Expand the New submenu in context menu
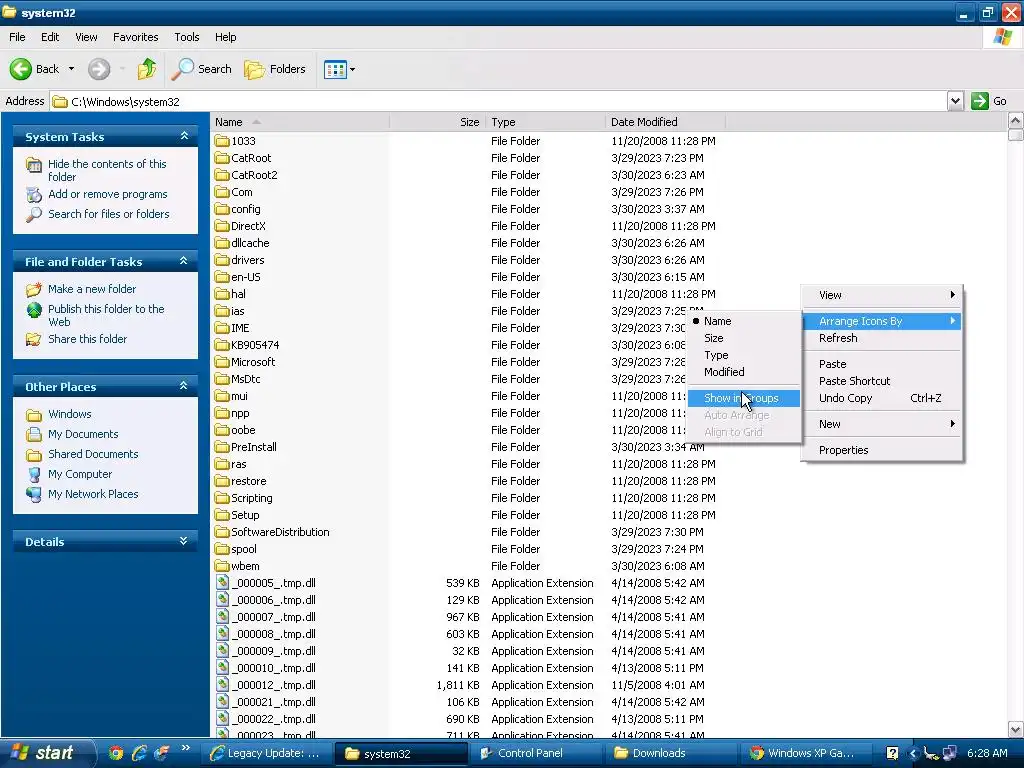The image size is (1024, 768). (881, 424)
